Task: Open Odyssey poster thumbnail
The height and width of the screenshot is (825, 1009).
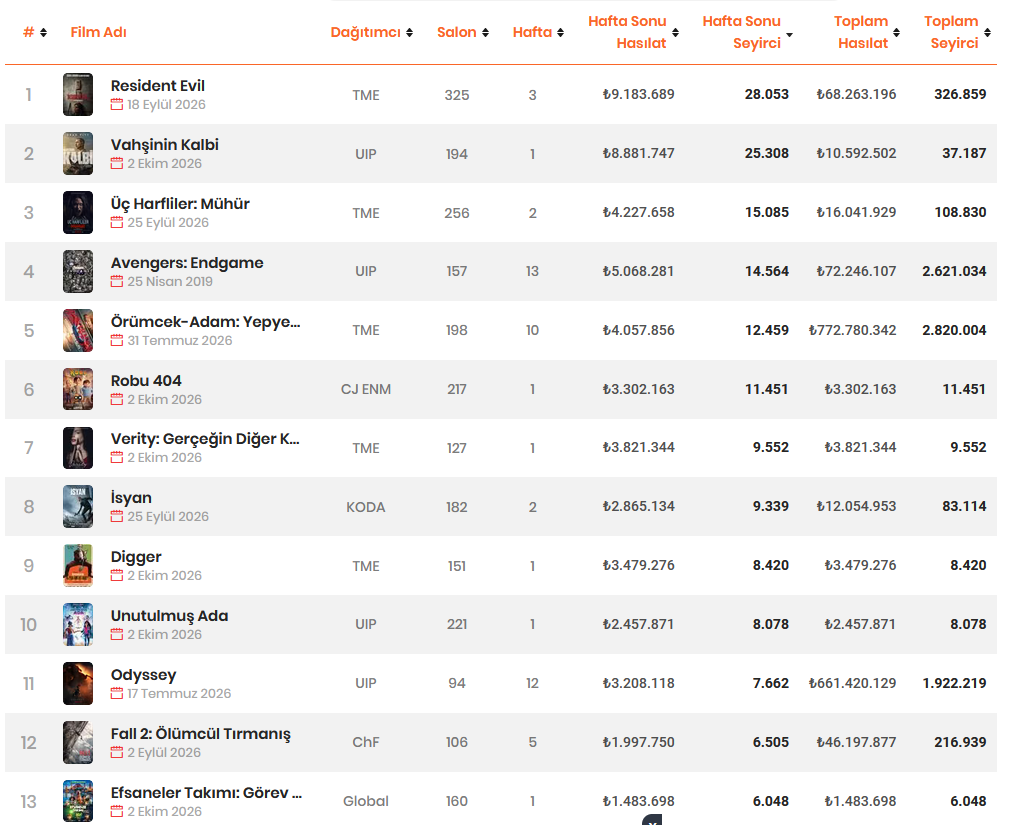Action: [78, 683]
